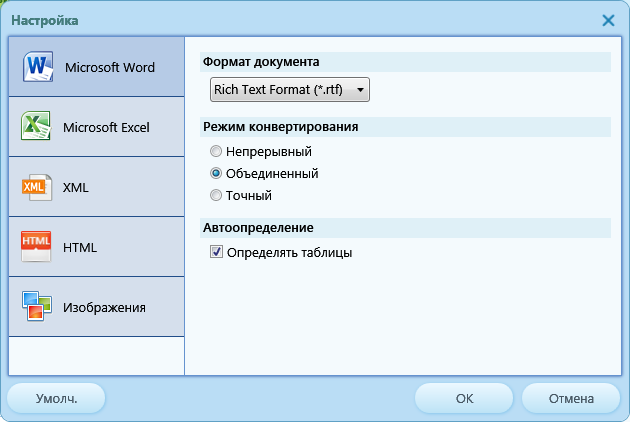Select the Microsoft Word text label
Screen dimensions: 630x422
point(110,67)
